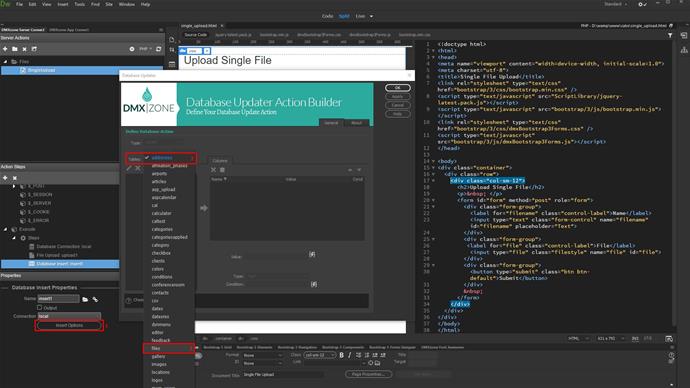Viewport: 690px width, 388px height.
Task: Remove selected action step
Action: (x=15, y=178)
